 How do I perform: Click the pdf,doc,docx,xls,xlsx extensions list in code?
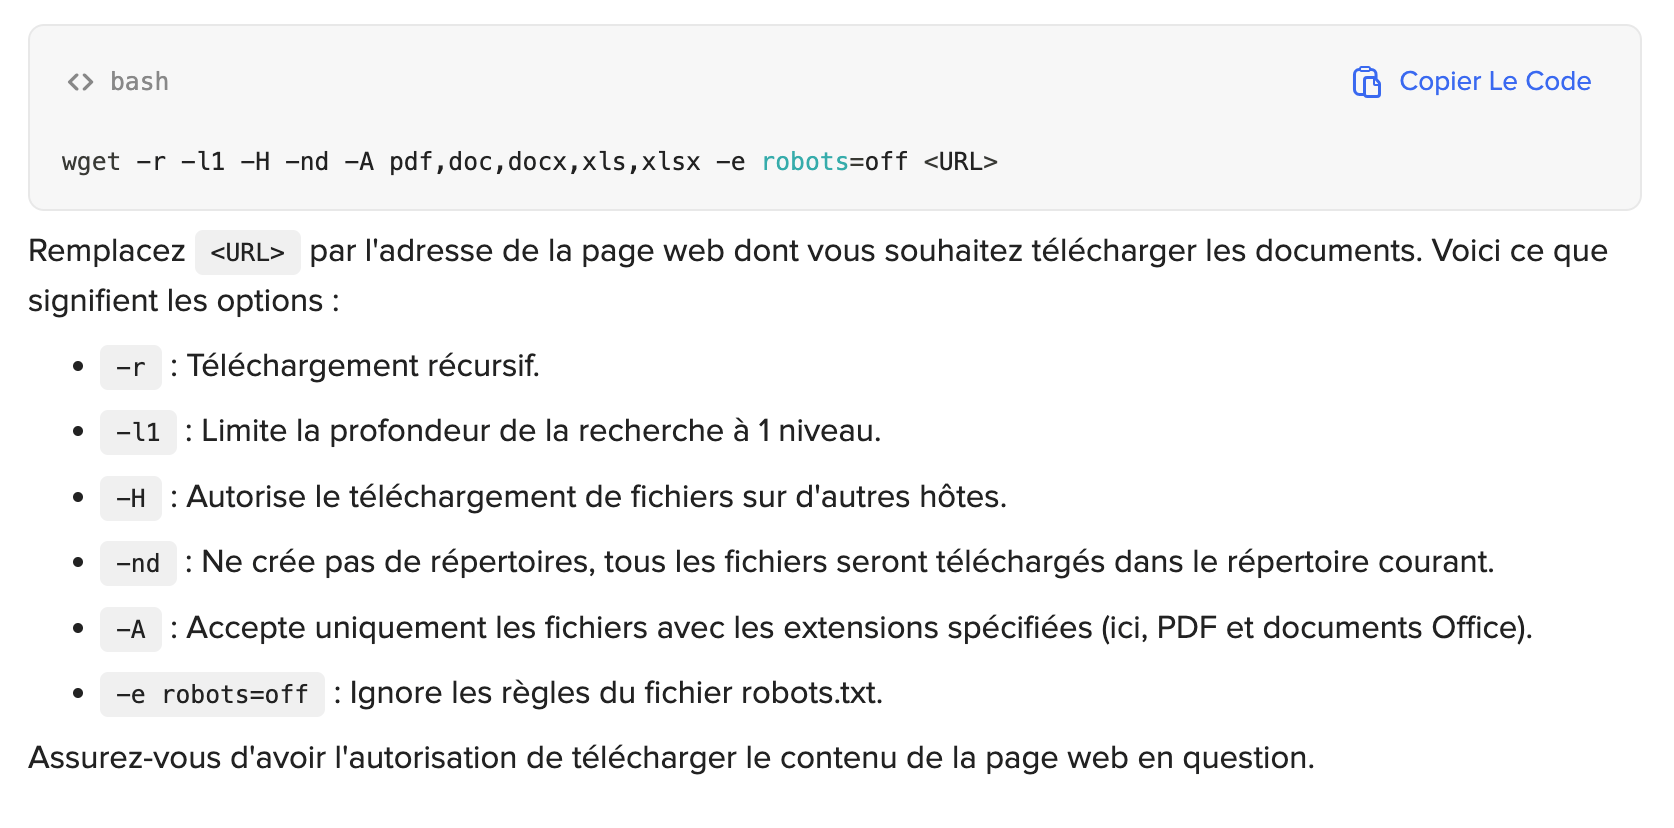[x=544, y=162]
